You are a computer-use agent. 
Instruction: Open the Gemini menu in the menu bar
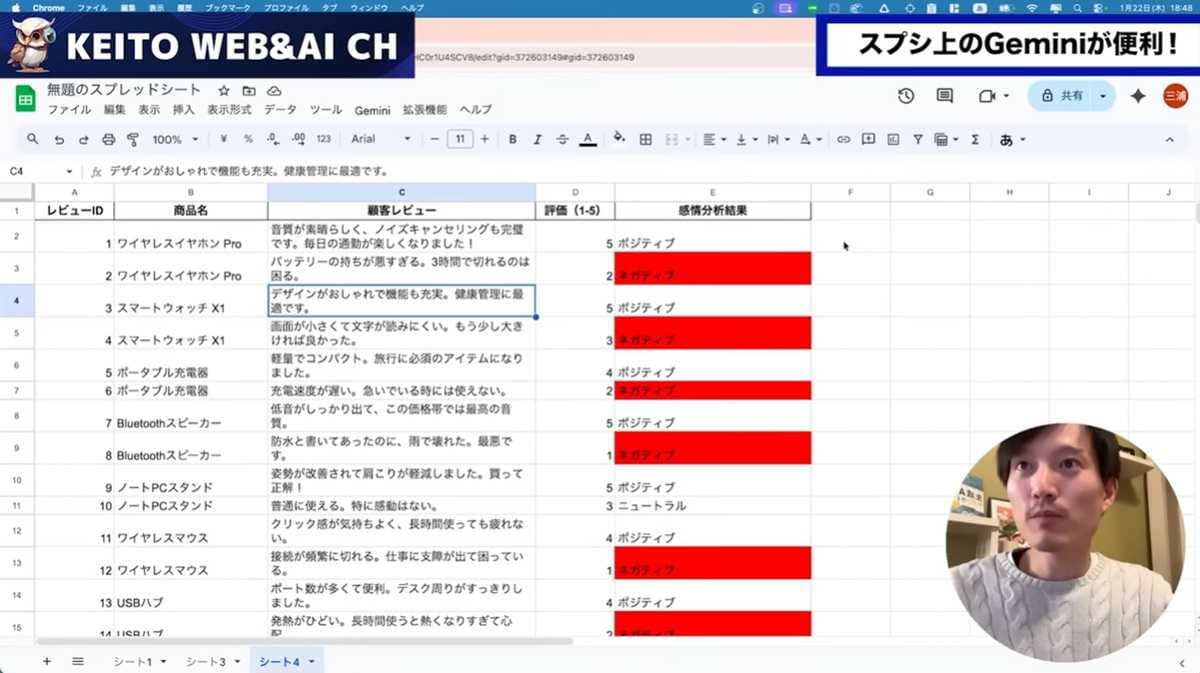pyautogui.click(x=372, y=111)
